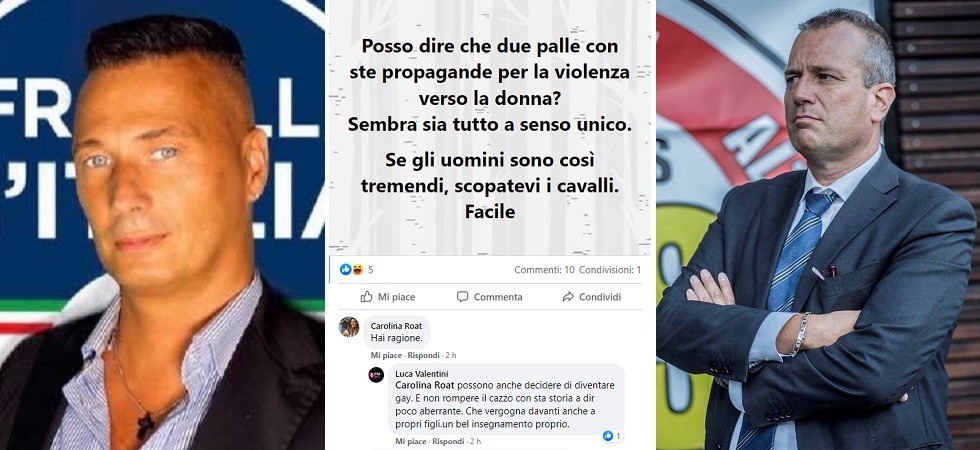Open Luca Valentini's profile avatar
Image resolution: width=980 pixels, height=450 pixels.
[x=376, y=375]
